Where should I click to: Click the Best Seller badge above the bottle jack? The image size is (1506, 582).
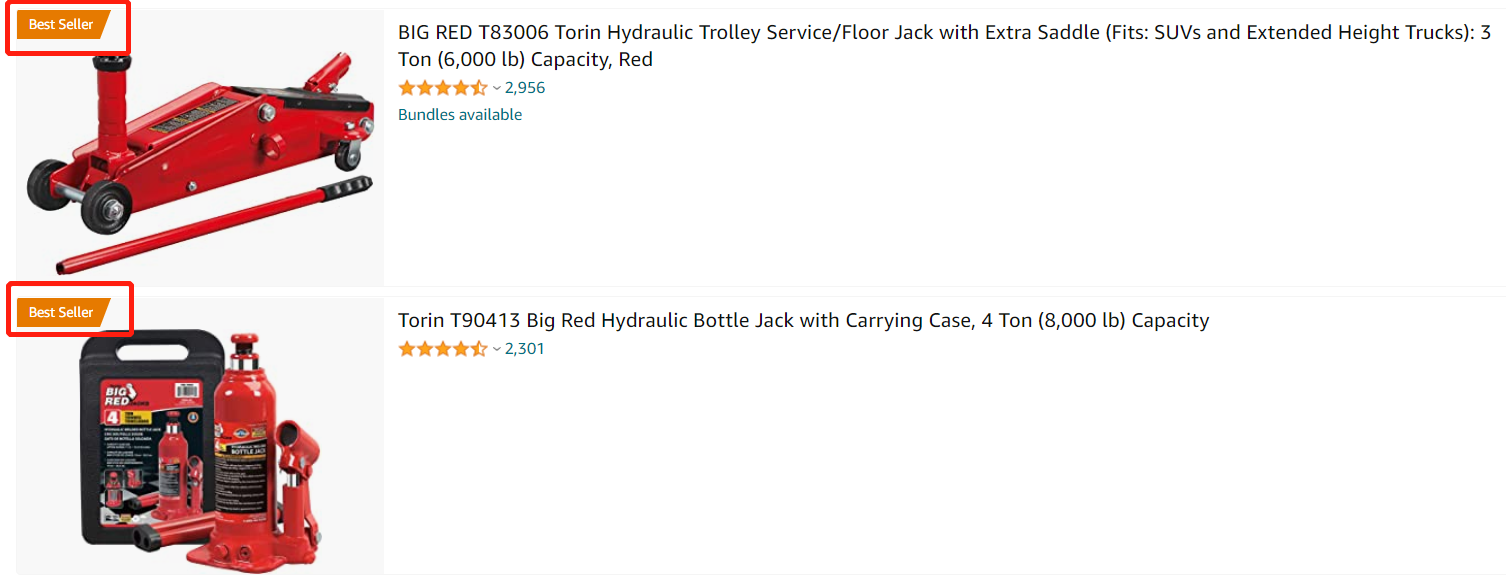click(x=63, y=312)
